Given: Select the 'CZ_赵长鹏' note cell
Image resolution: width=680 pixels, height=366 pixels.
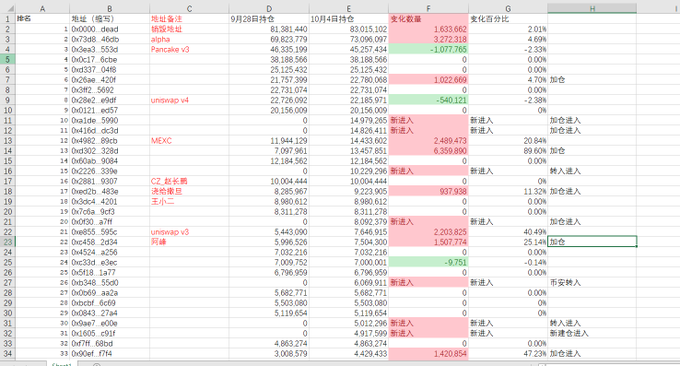Looking at the screenshot, I should pos(189,181).
